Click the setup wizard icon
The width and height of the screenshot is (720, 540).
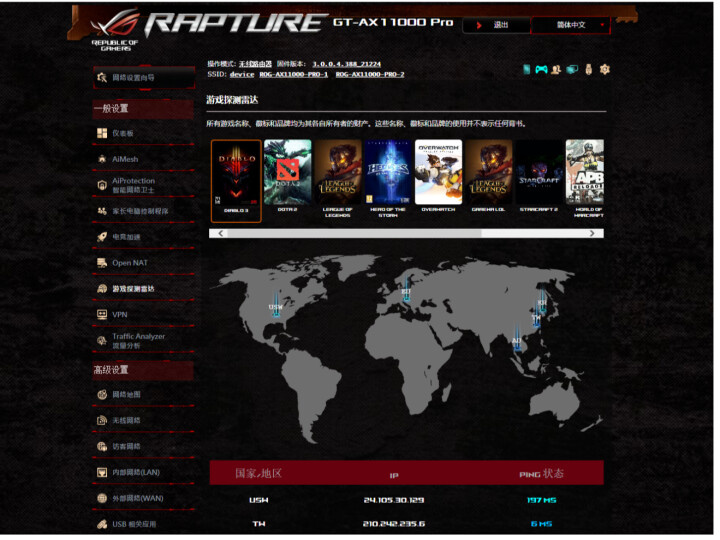click(x=102, y=78)
